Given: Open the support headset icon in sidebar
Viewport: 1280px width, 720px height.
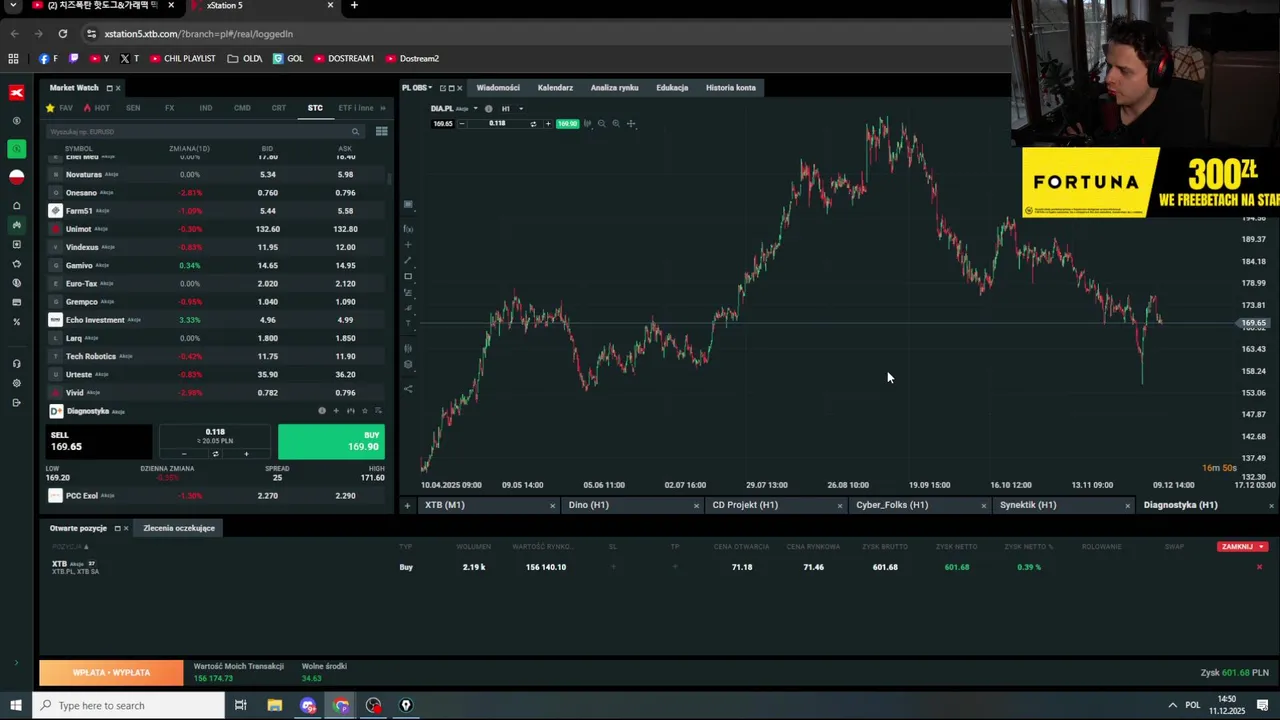Looking at the screenshot, I should (x=16, y=364).
